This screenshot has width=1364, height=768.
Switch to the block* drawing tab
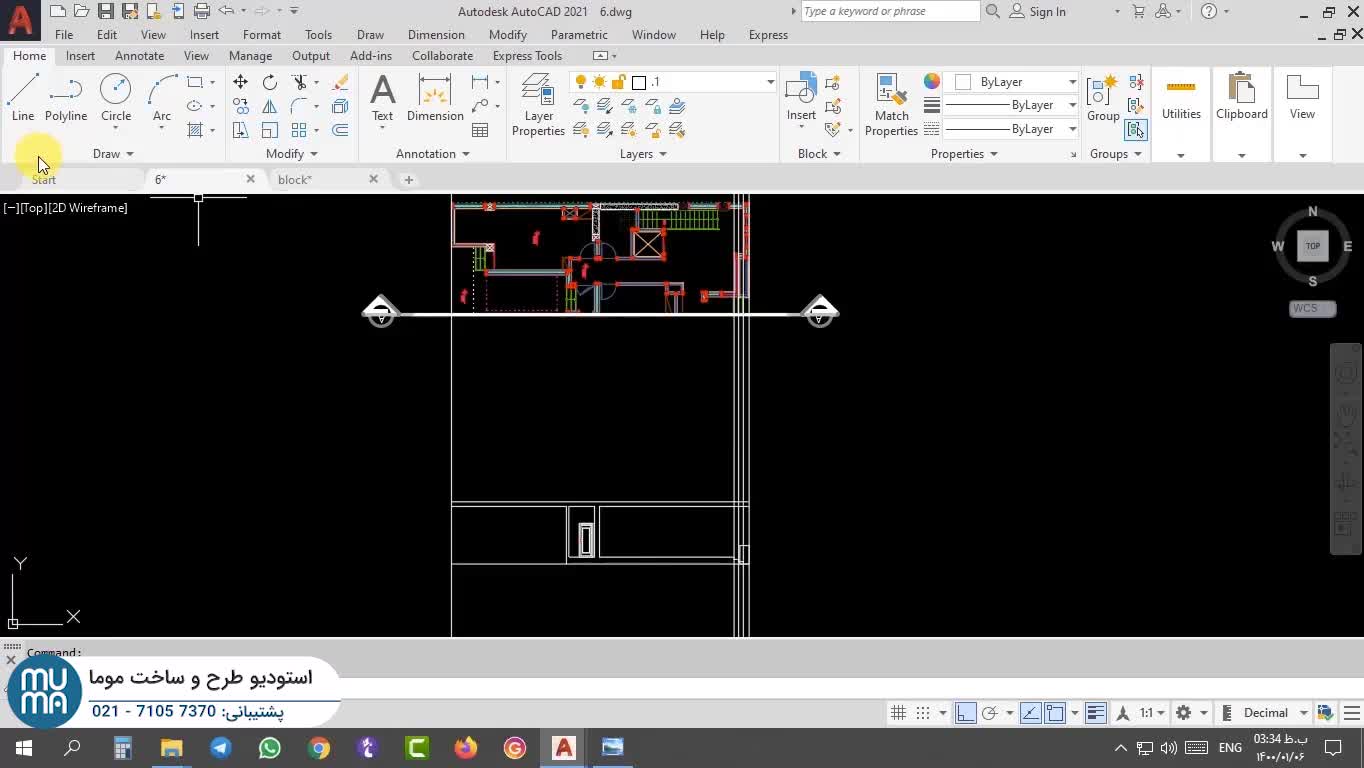coord(295,180)
